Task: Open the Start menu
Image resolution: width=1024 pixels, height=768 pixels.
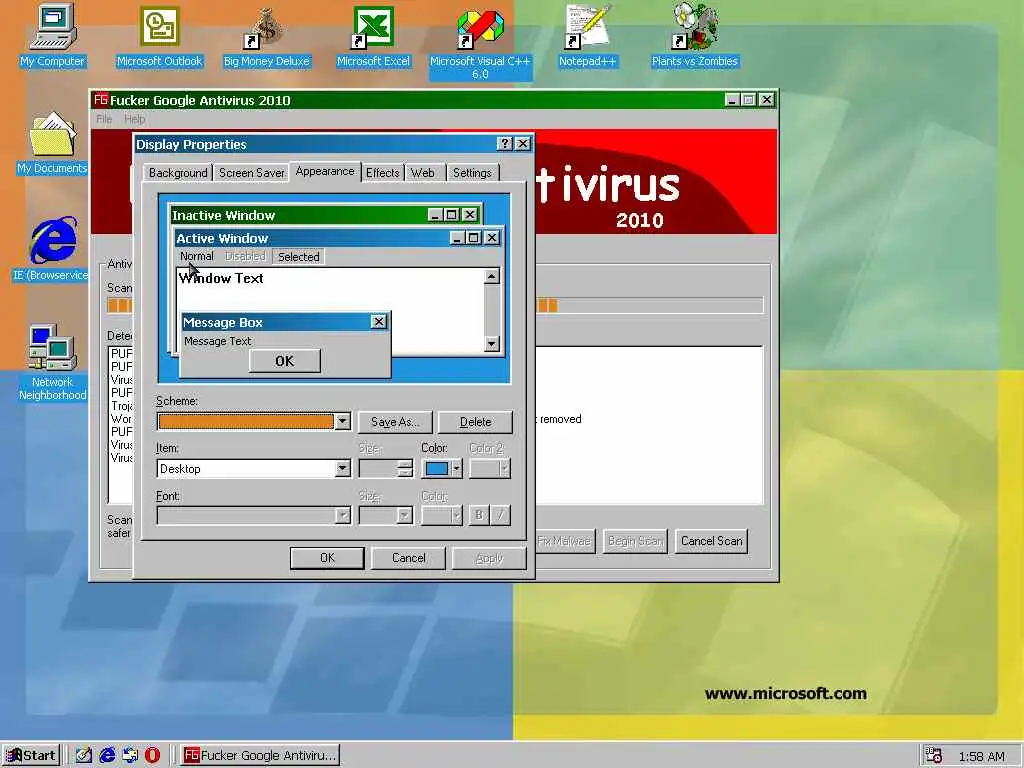Action: (31, 756)
